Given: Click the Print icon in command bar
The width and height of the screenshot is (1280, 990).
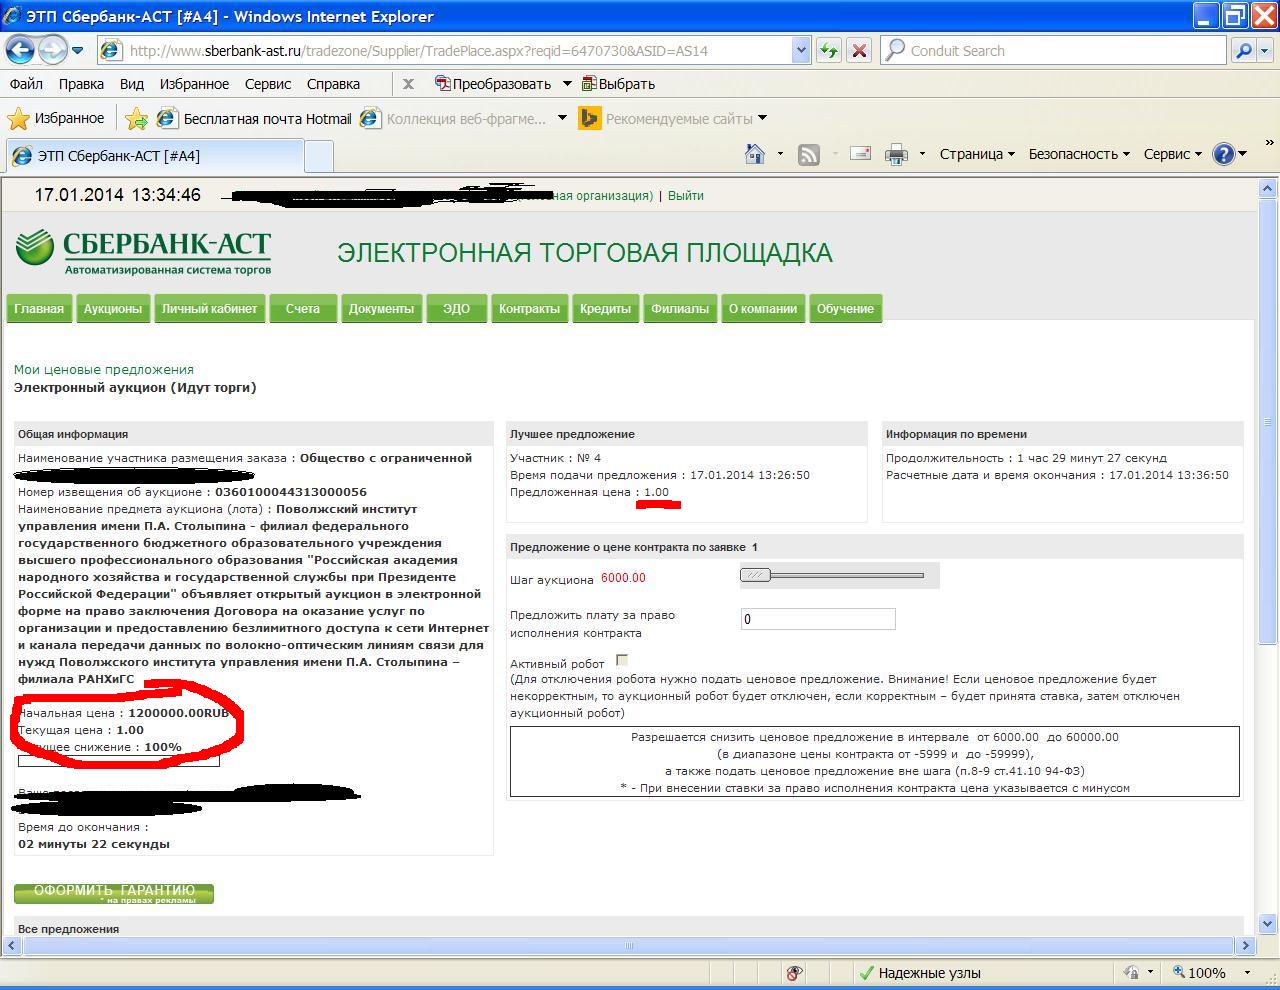Looking at the screenshot, I should pyautogui.click(x=896, y=154).
